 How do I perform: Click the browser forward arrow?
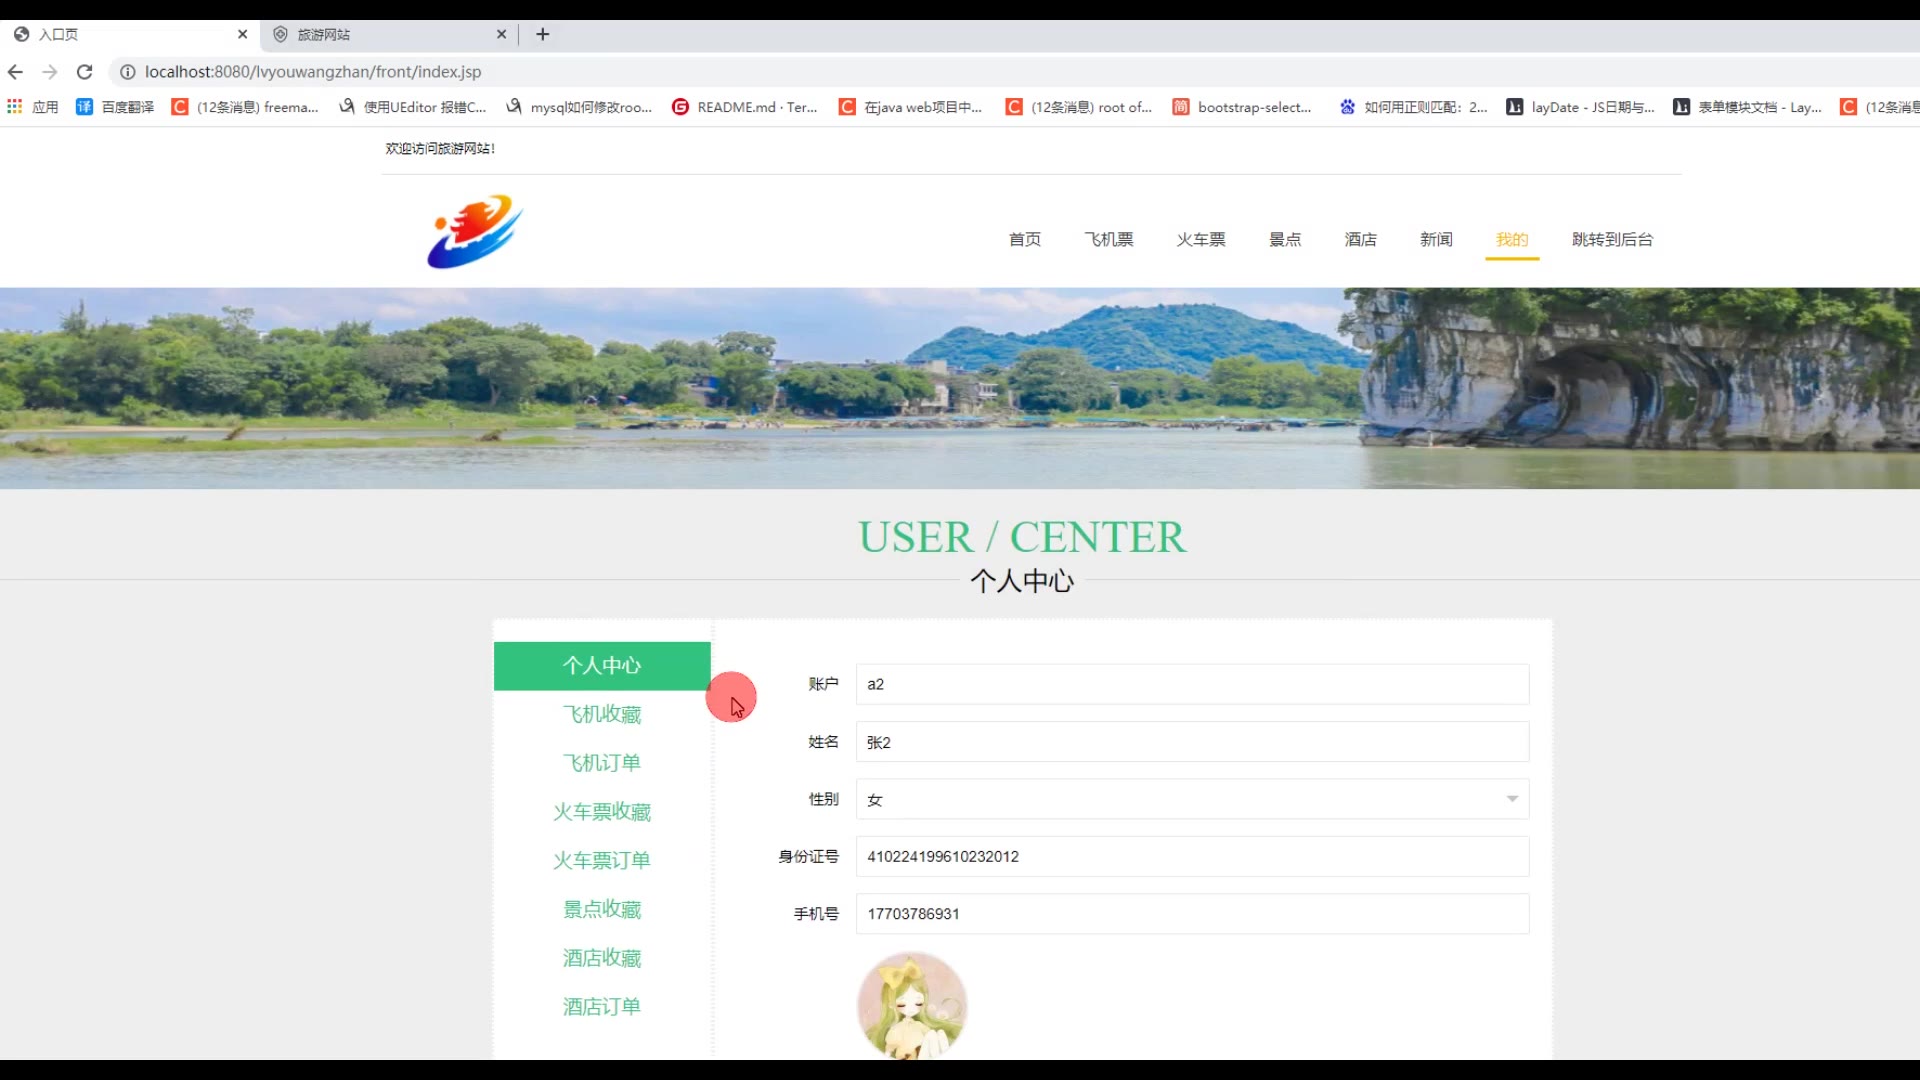(x=50, y=72)
